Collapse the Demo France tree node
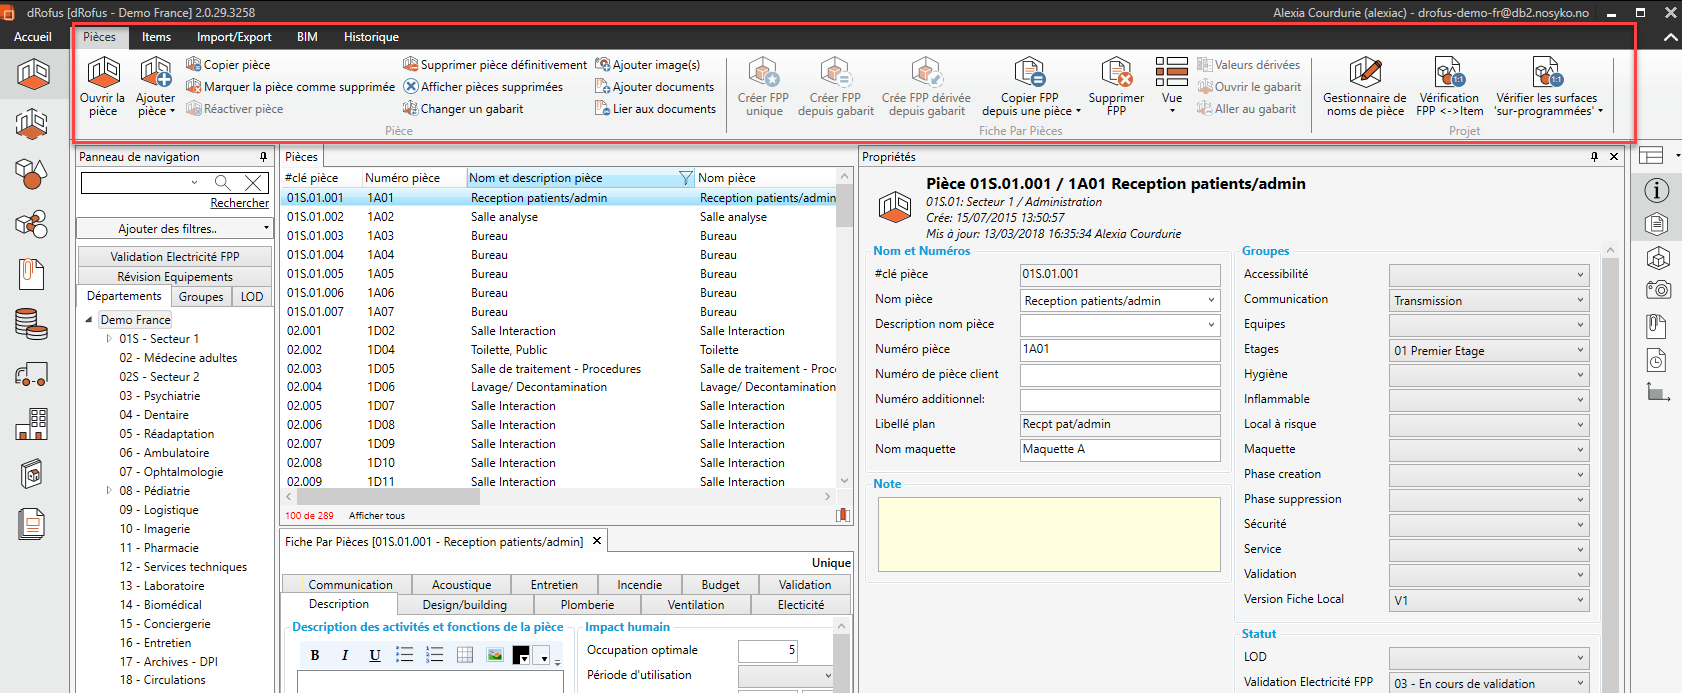Image resolution: width=1682 pixels, height=693 pixels. coord(89,320)
